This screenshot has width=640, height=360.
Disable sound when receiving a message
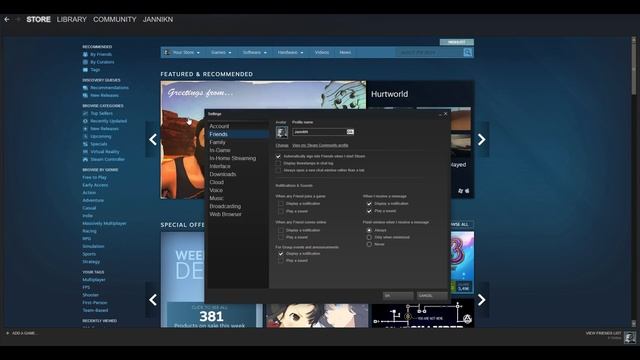[369, 211]
